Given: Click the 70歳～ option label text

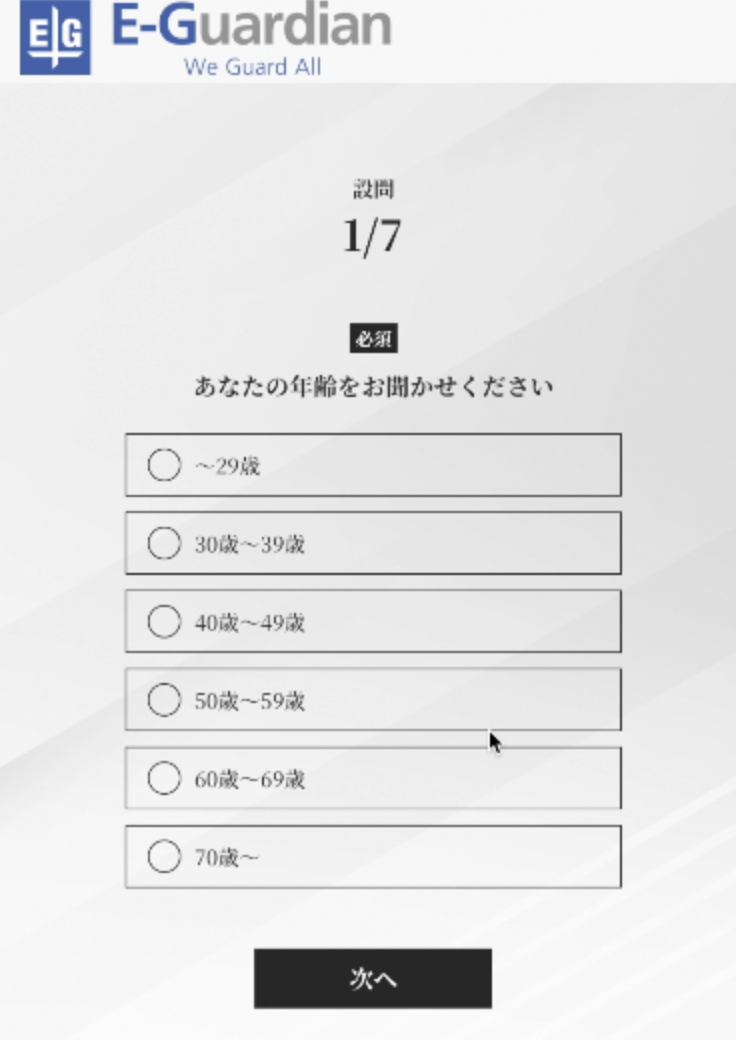Looking at the screenshot, I should [226, 858].
